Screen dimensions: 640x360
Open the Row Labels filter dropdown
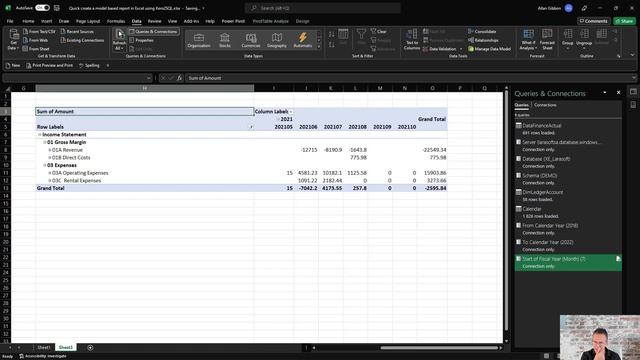(x=251, y=127)
